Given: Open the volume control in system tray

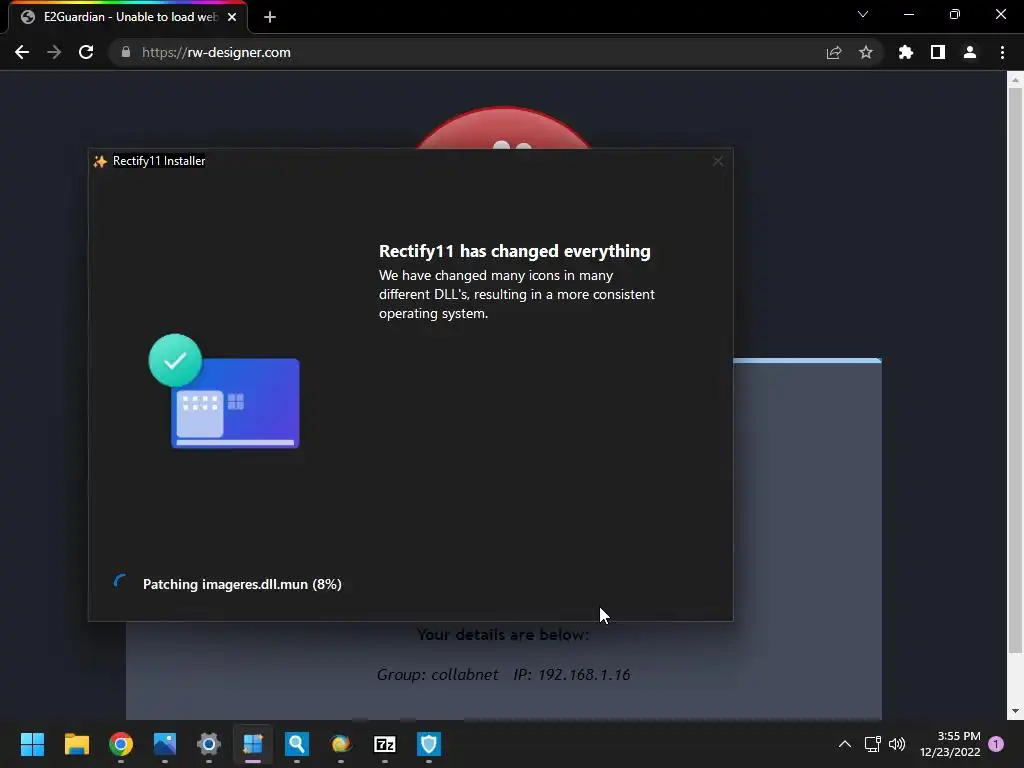Looking at the screenshot, I should pyautogui.click(x=897, y=744).
